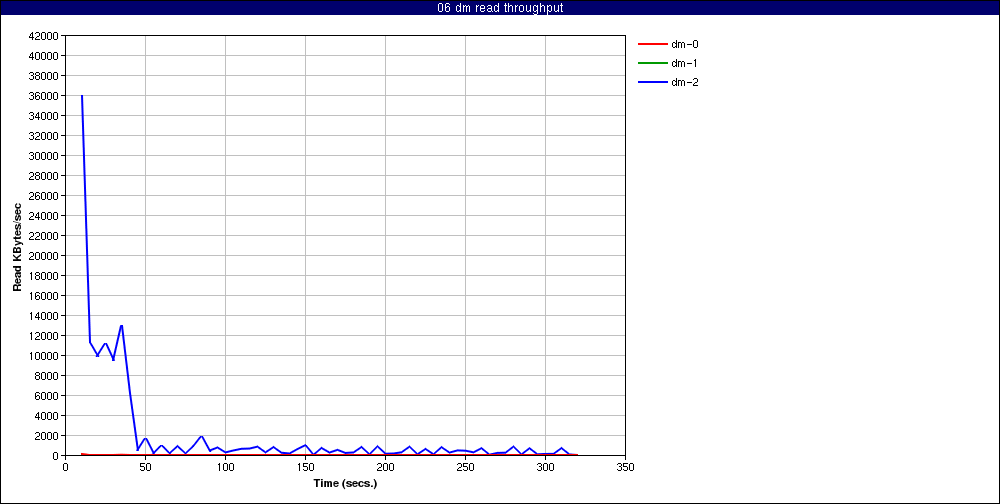Click the '06 dm read throughput' chart title
Screen dimensions: 1000x504
pos(500,8)
